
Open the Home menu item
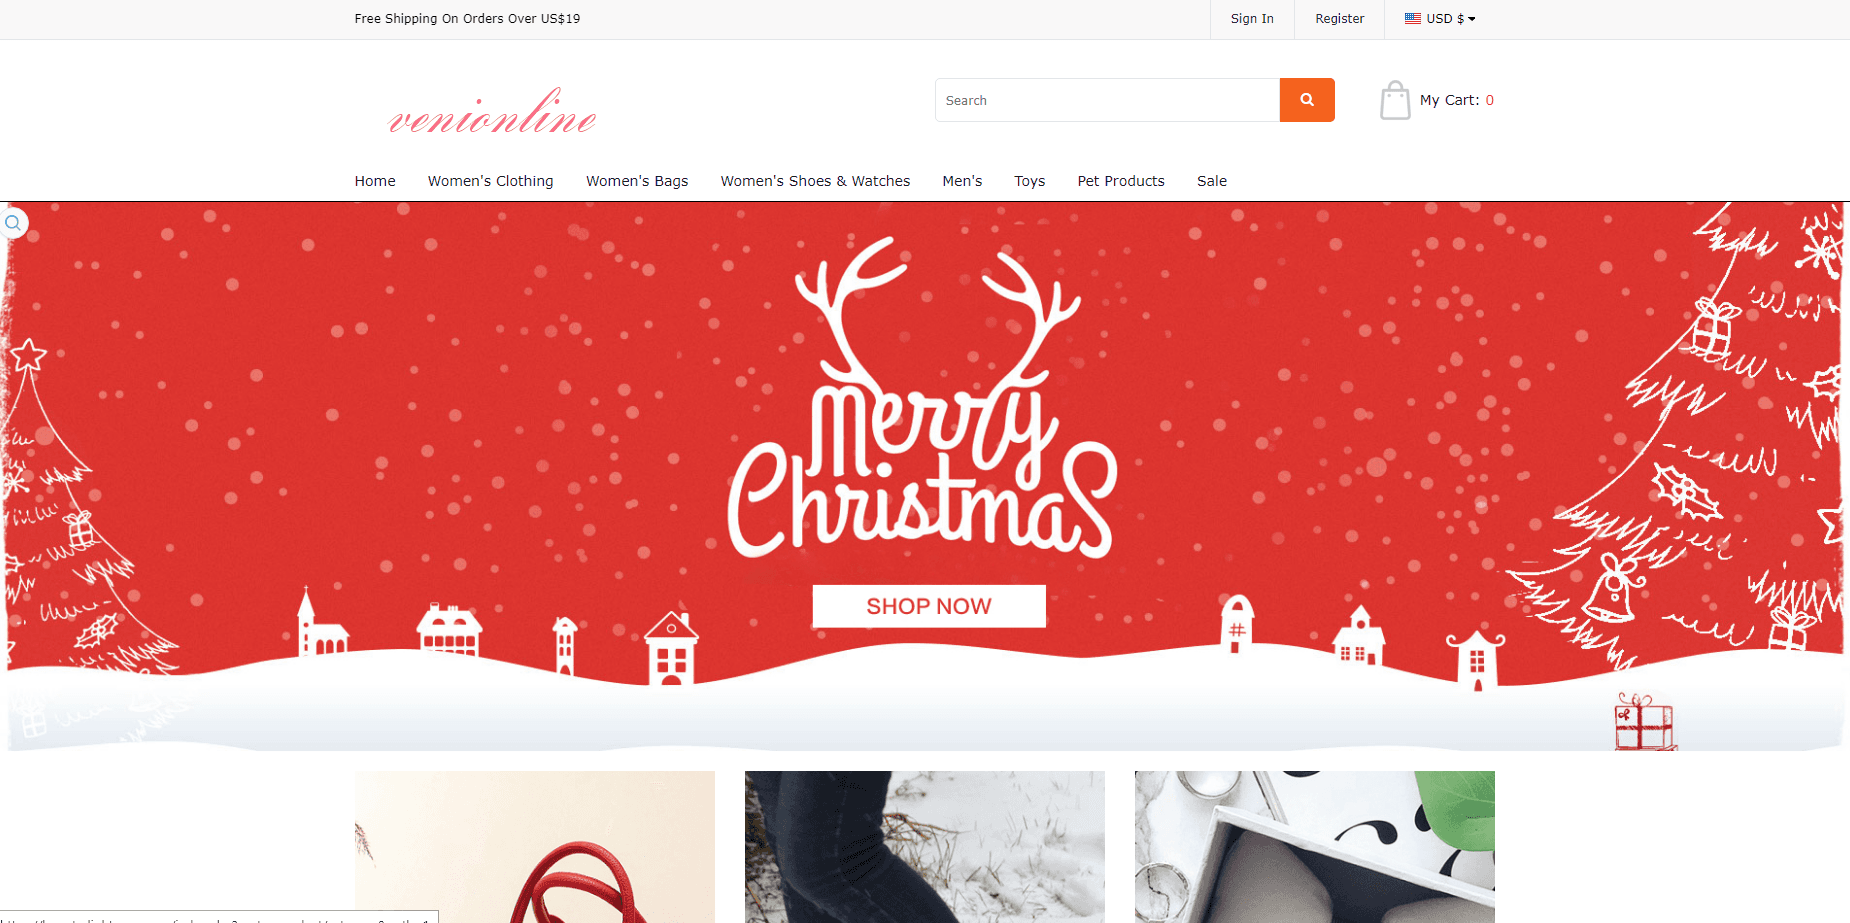tap(375, 181)
